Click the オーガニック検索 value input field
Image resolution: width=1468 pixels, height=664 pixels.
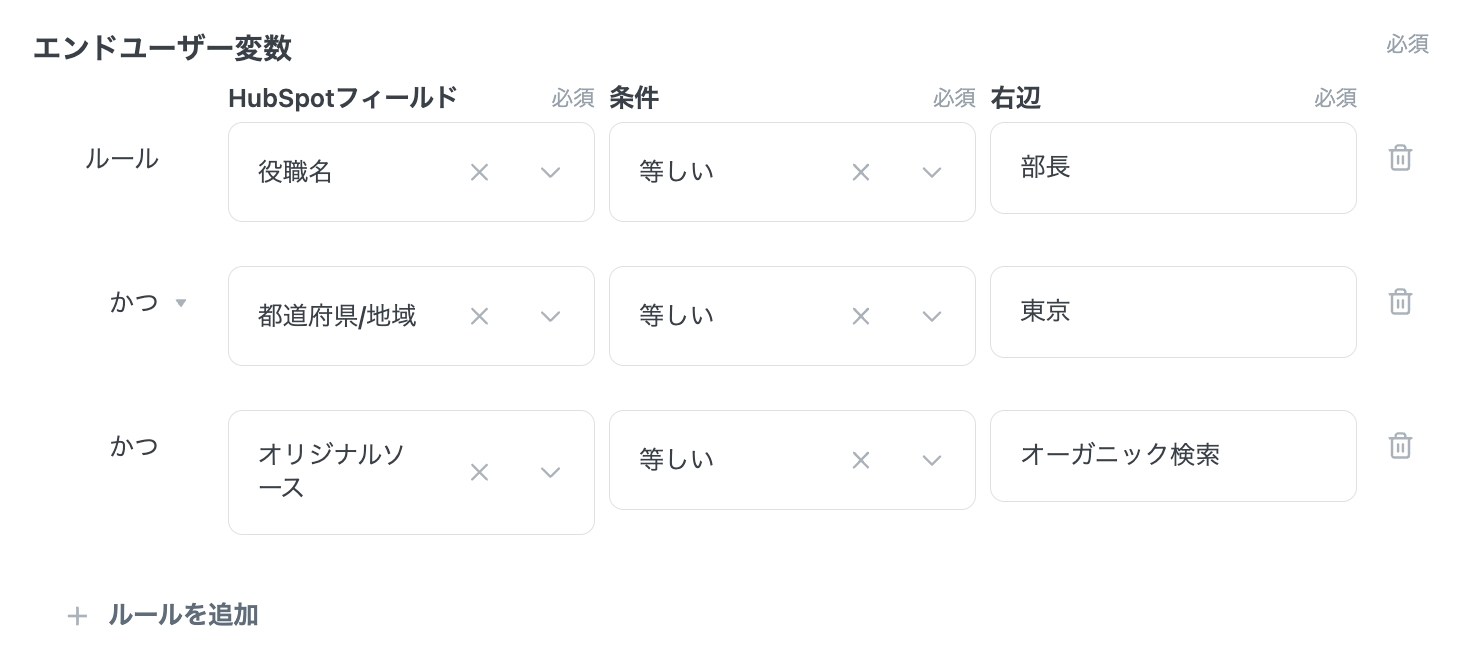[x=1172, y=456]
